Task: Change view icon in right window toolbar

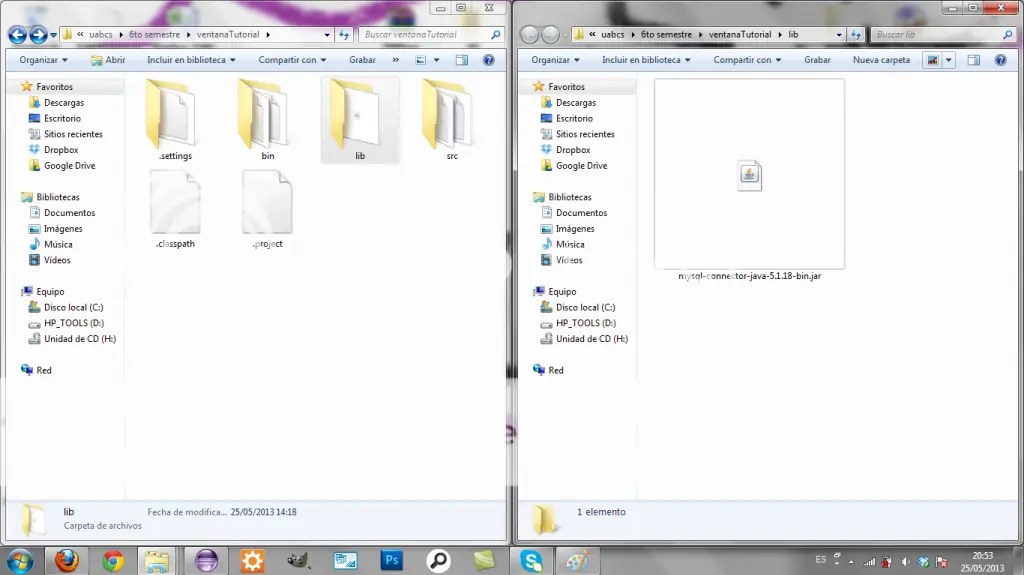Action: click(x=932, y=60)
